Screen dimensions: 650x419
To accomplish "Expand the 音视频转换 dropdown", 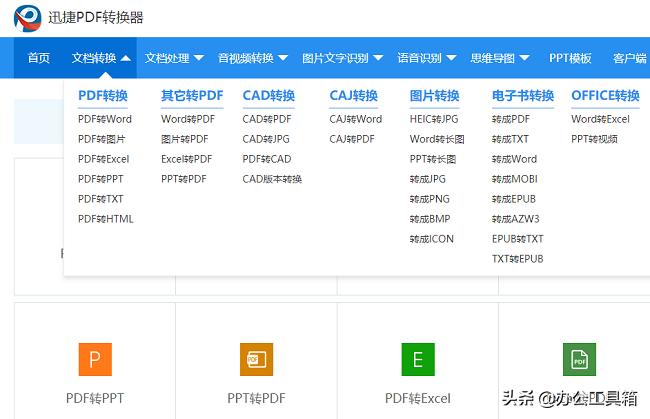I will coord(283,58).
